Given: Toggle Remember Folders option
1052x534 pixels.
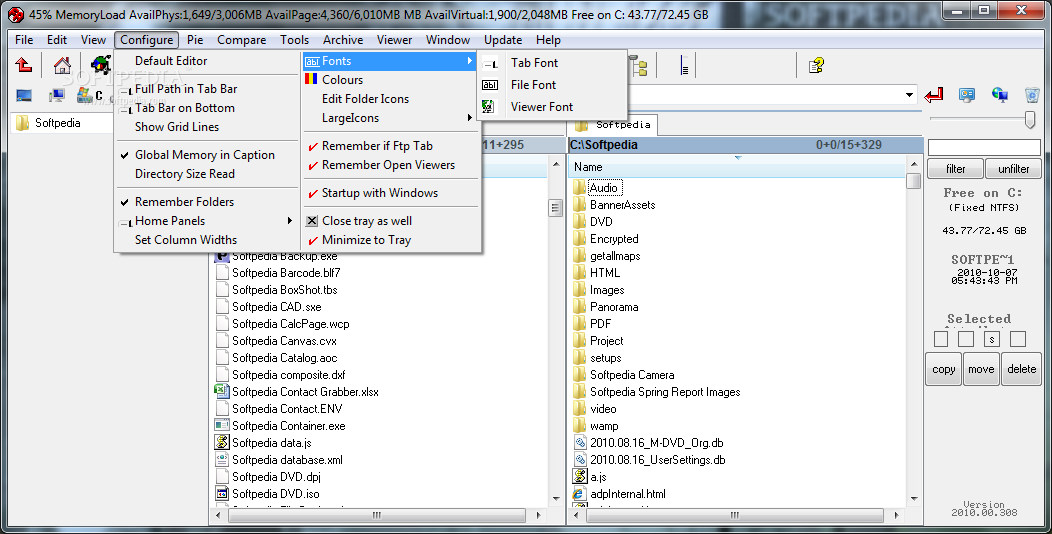Looking at the screenshot, I should (x=185, y=202).
